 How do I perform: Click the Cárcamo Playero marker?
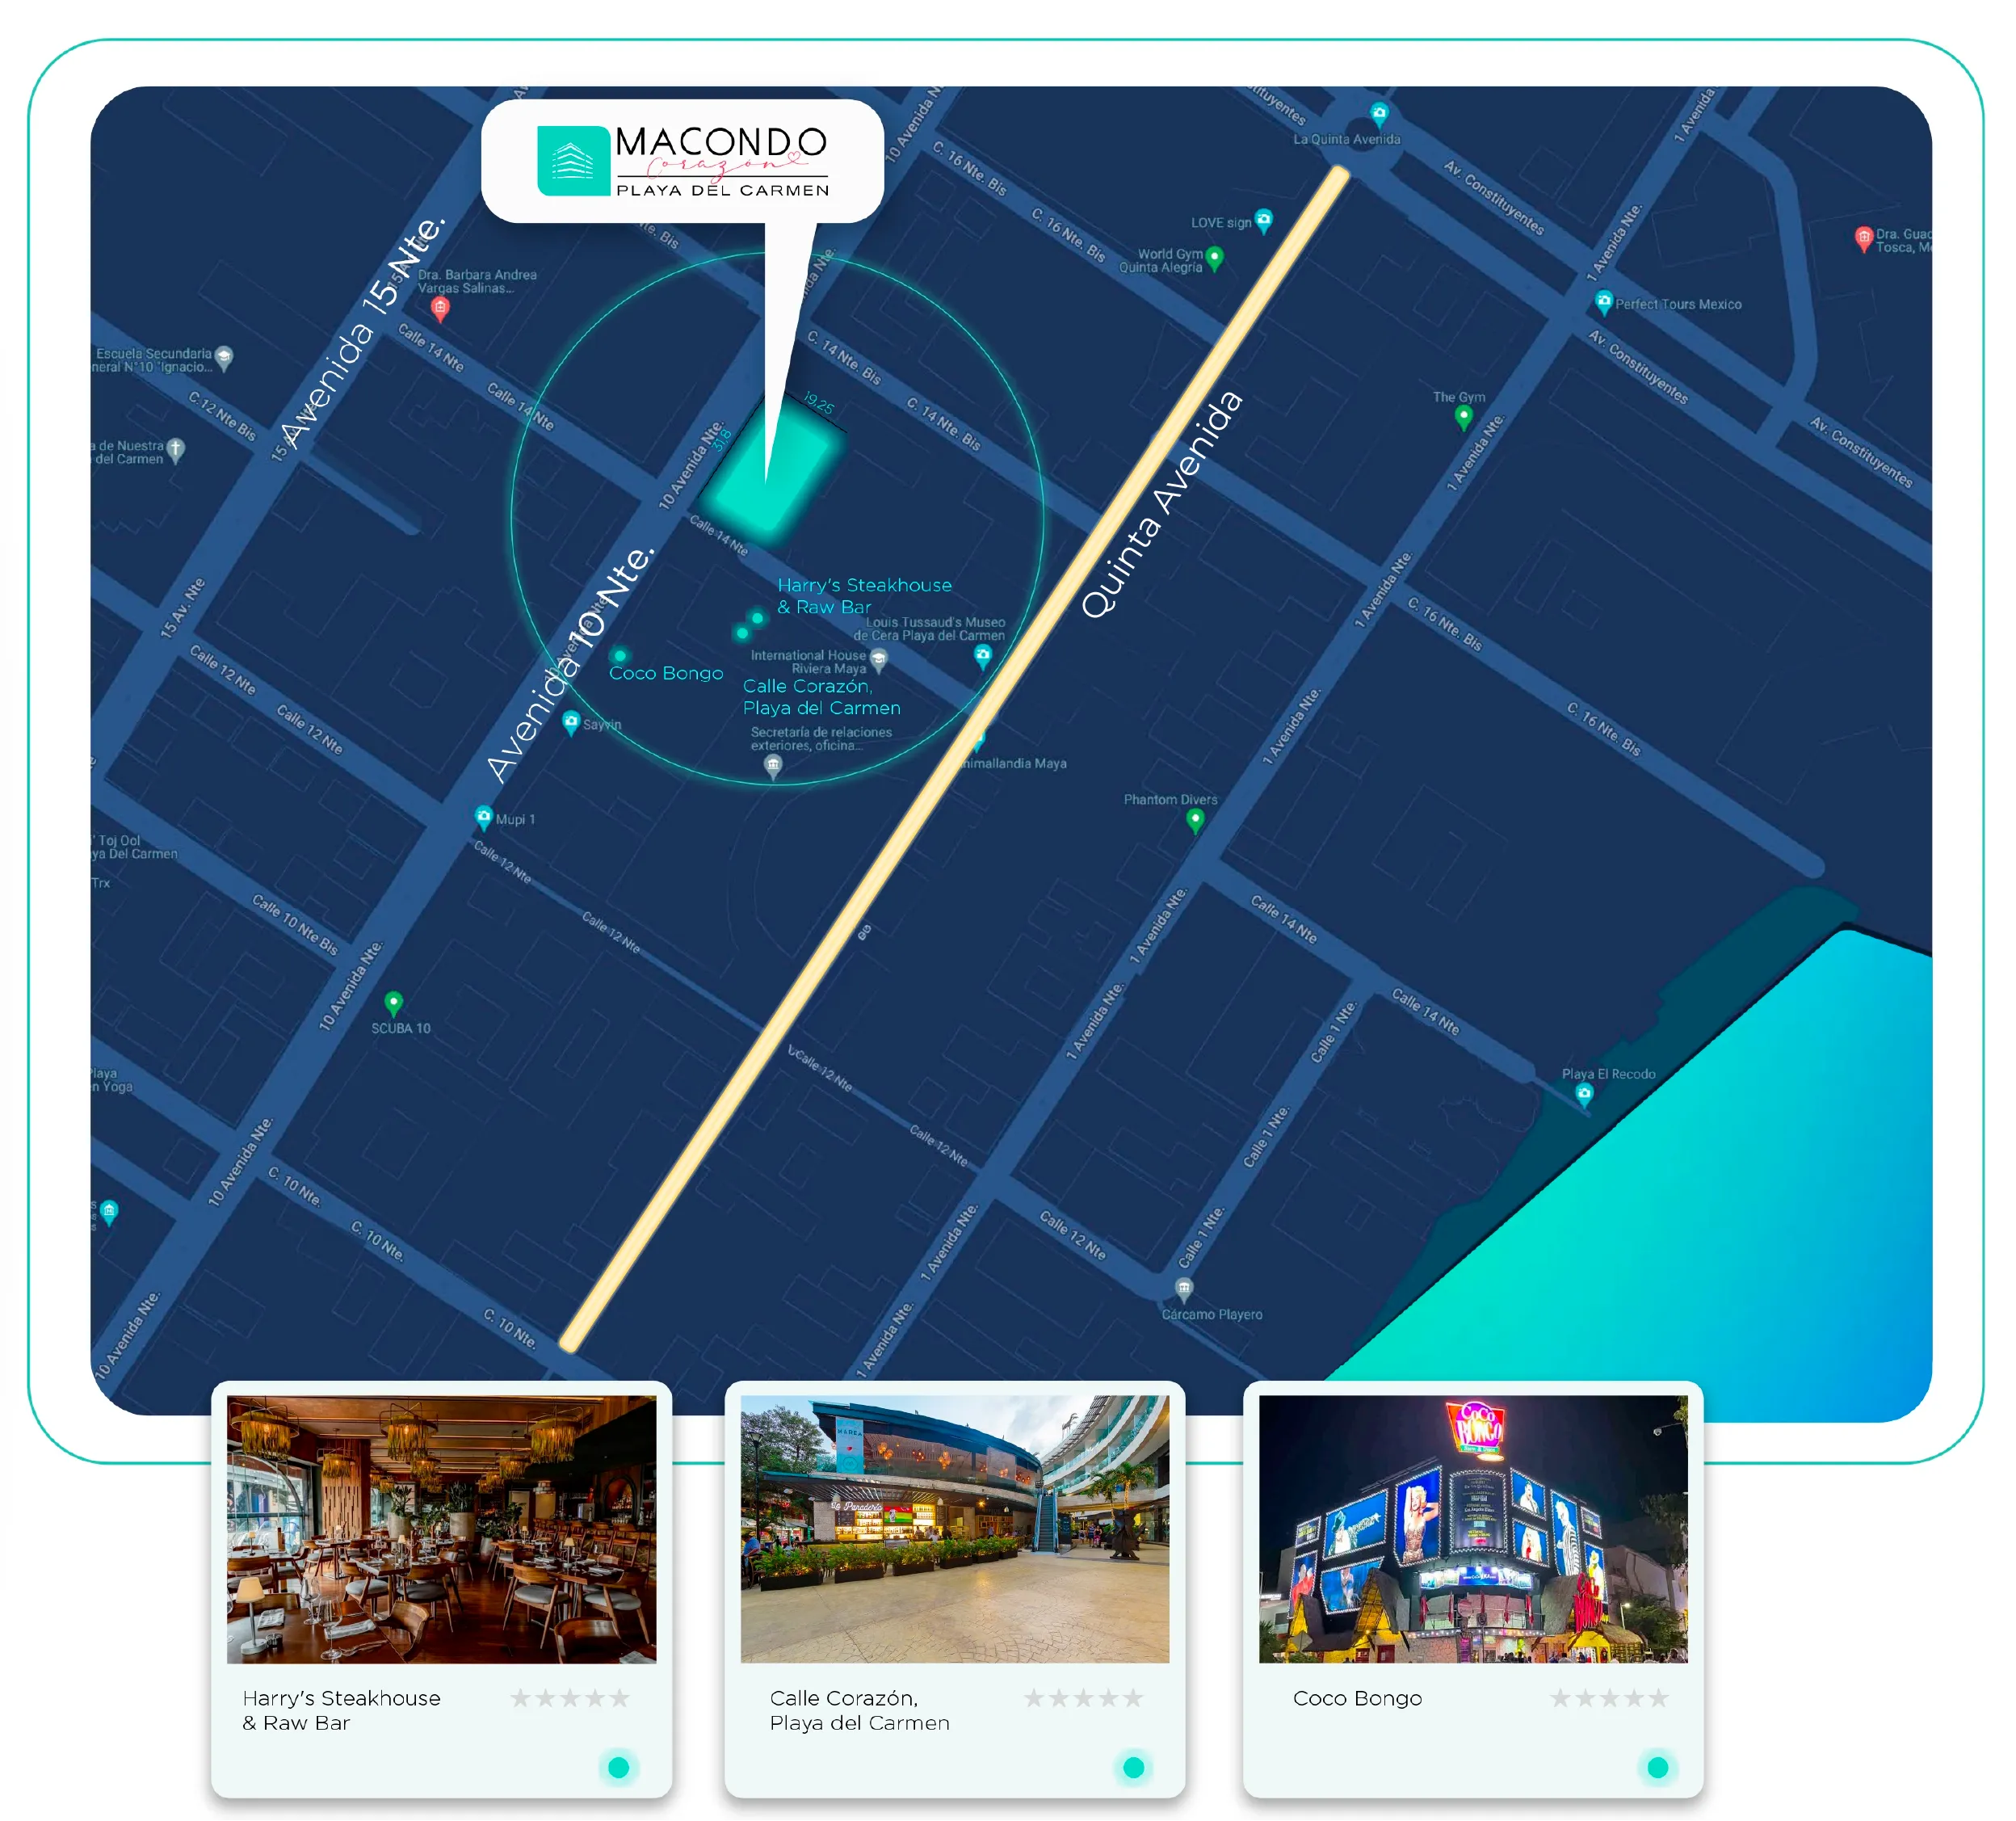coord(1184,1287)
